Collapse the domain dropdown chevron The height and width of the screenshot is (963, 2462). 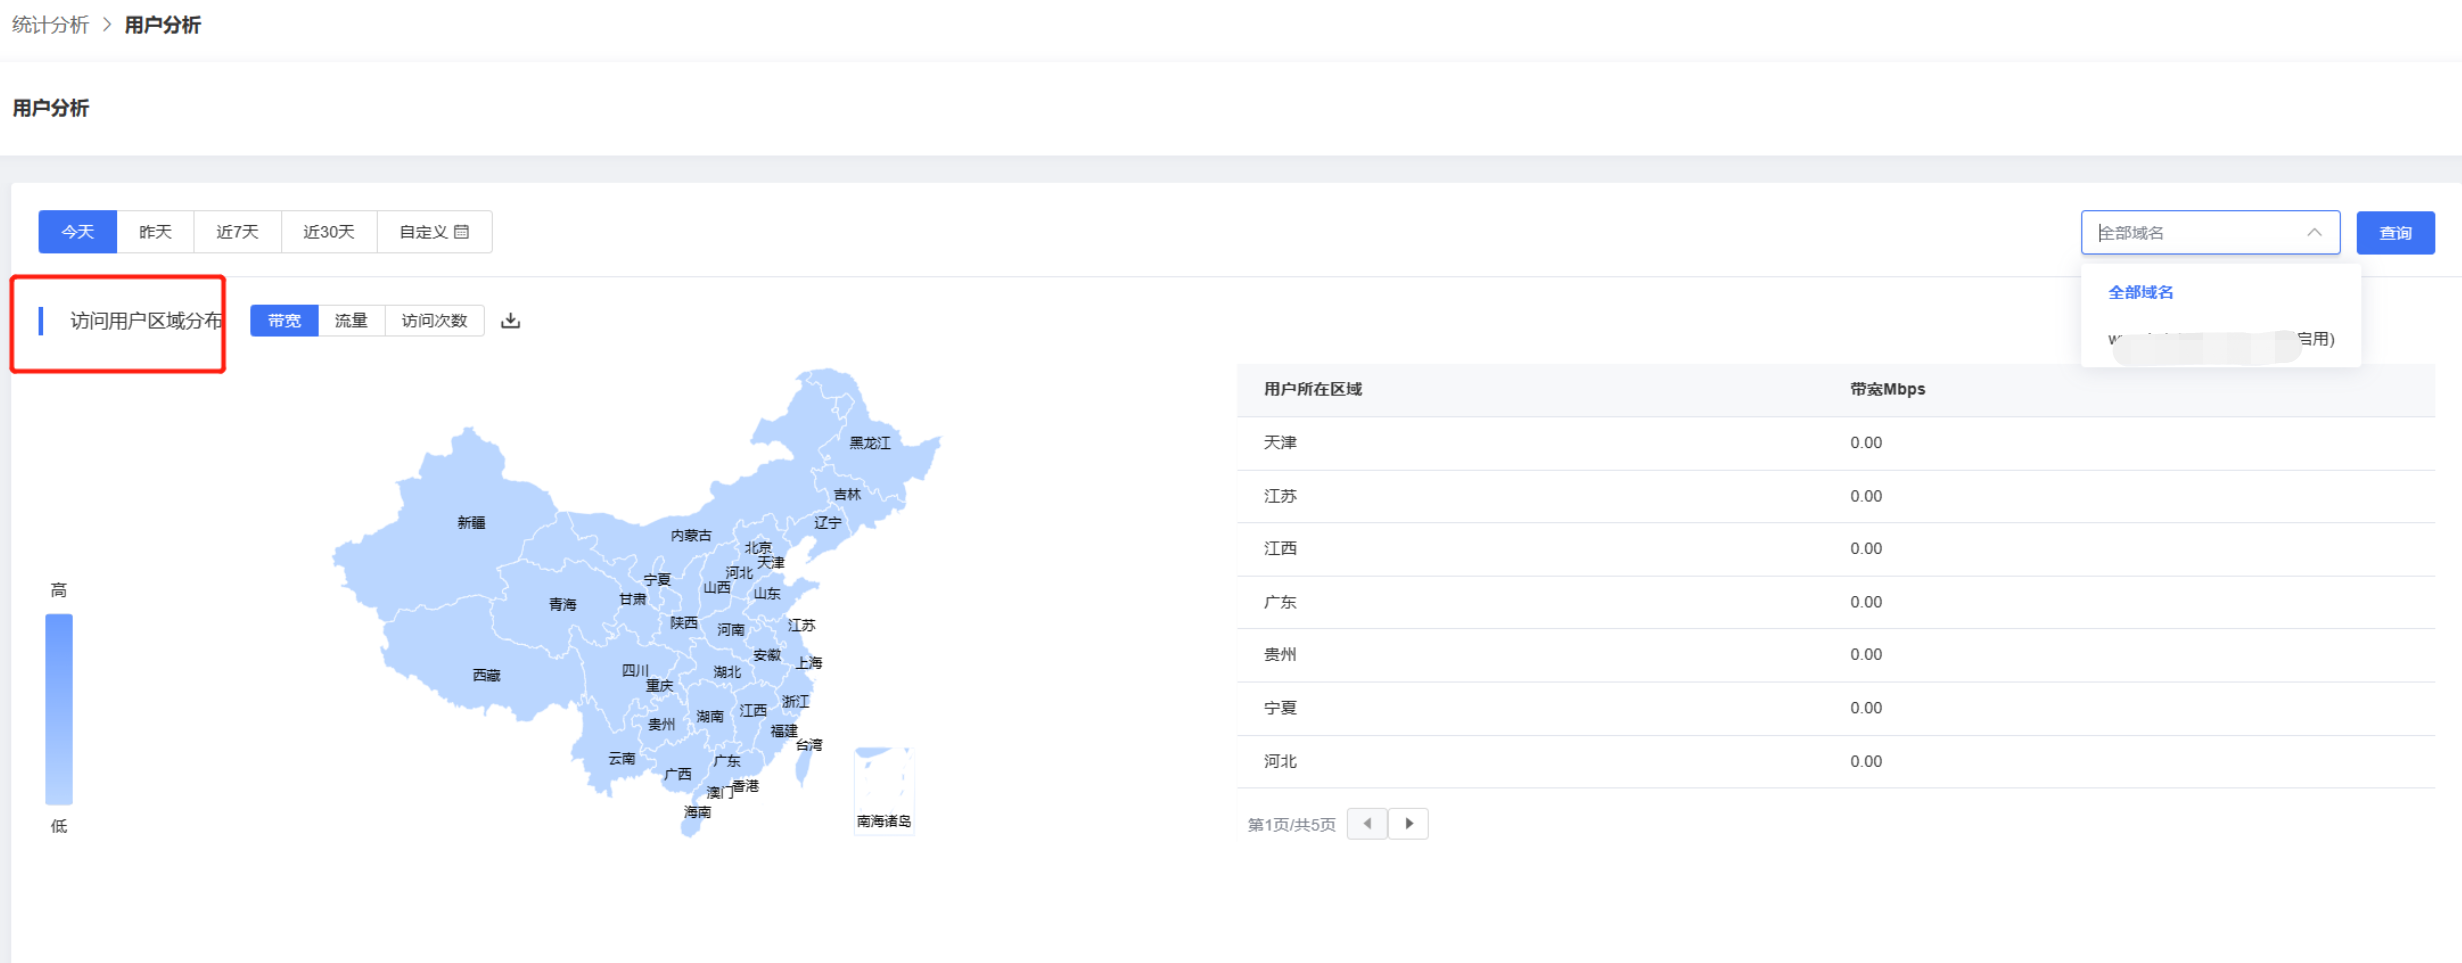tap(2314, 232)
